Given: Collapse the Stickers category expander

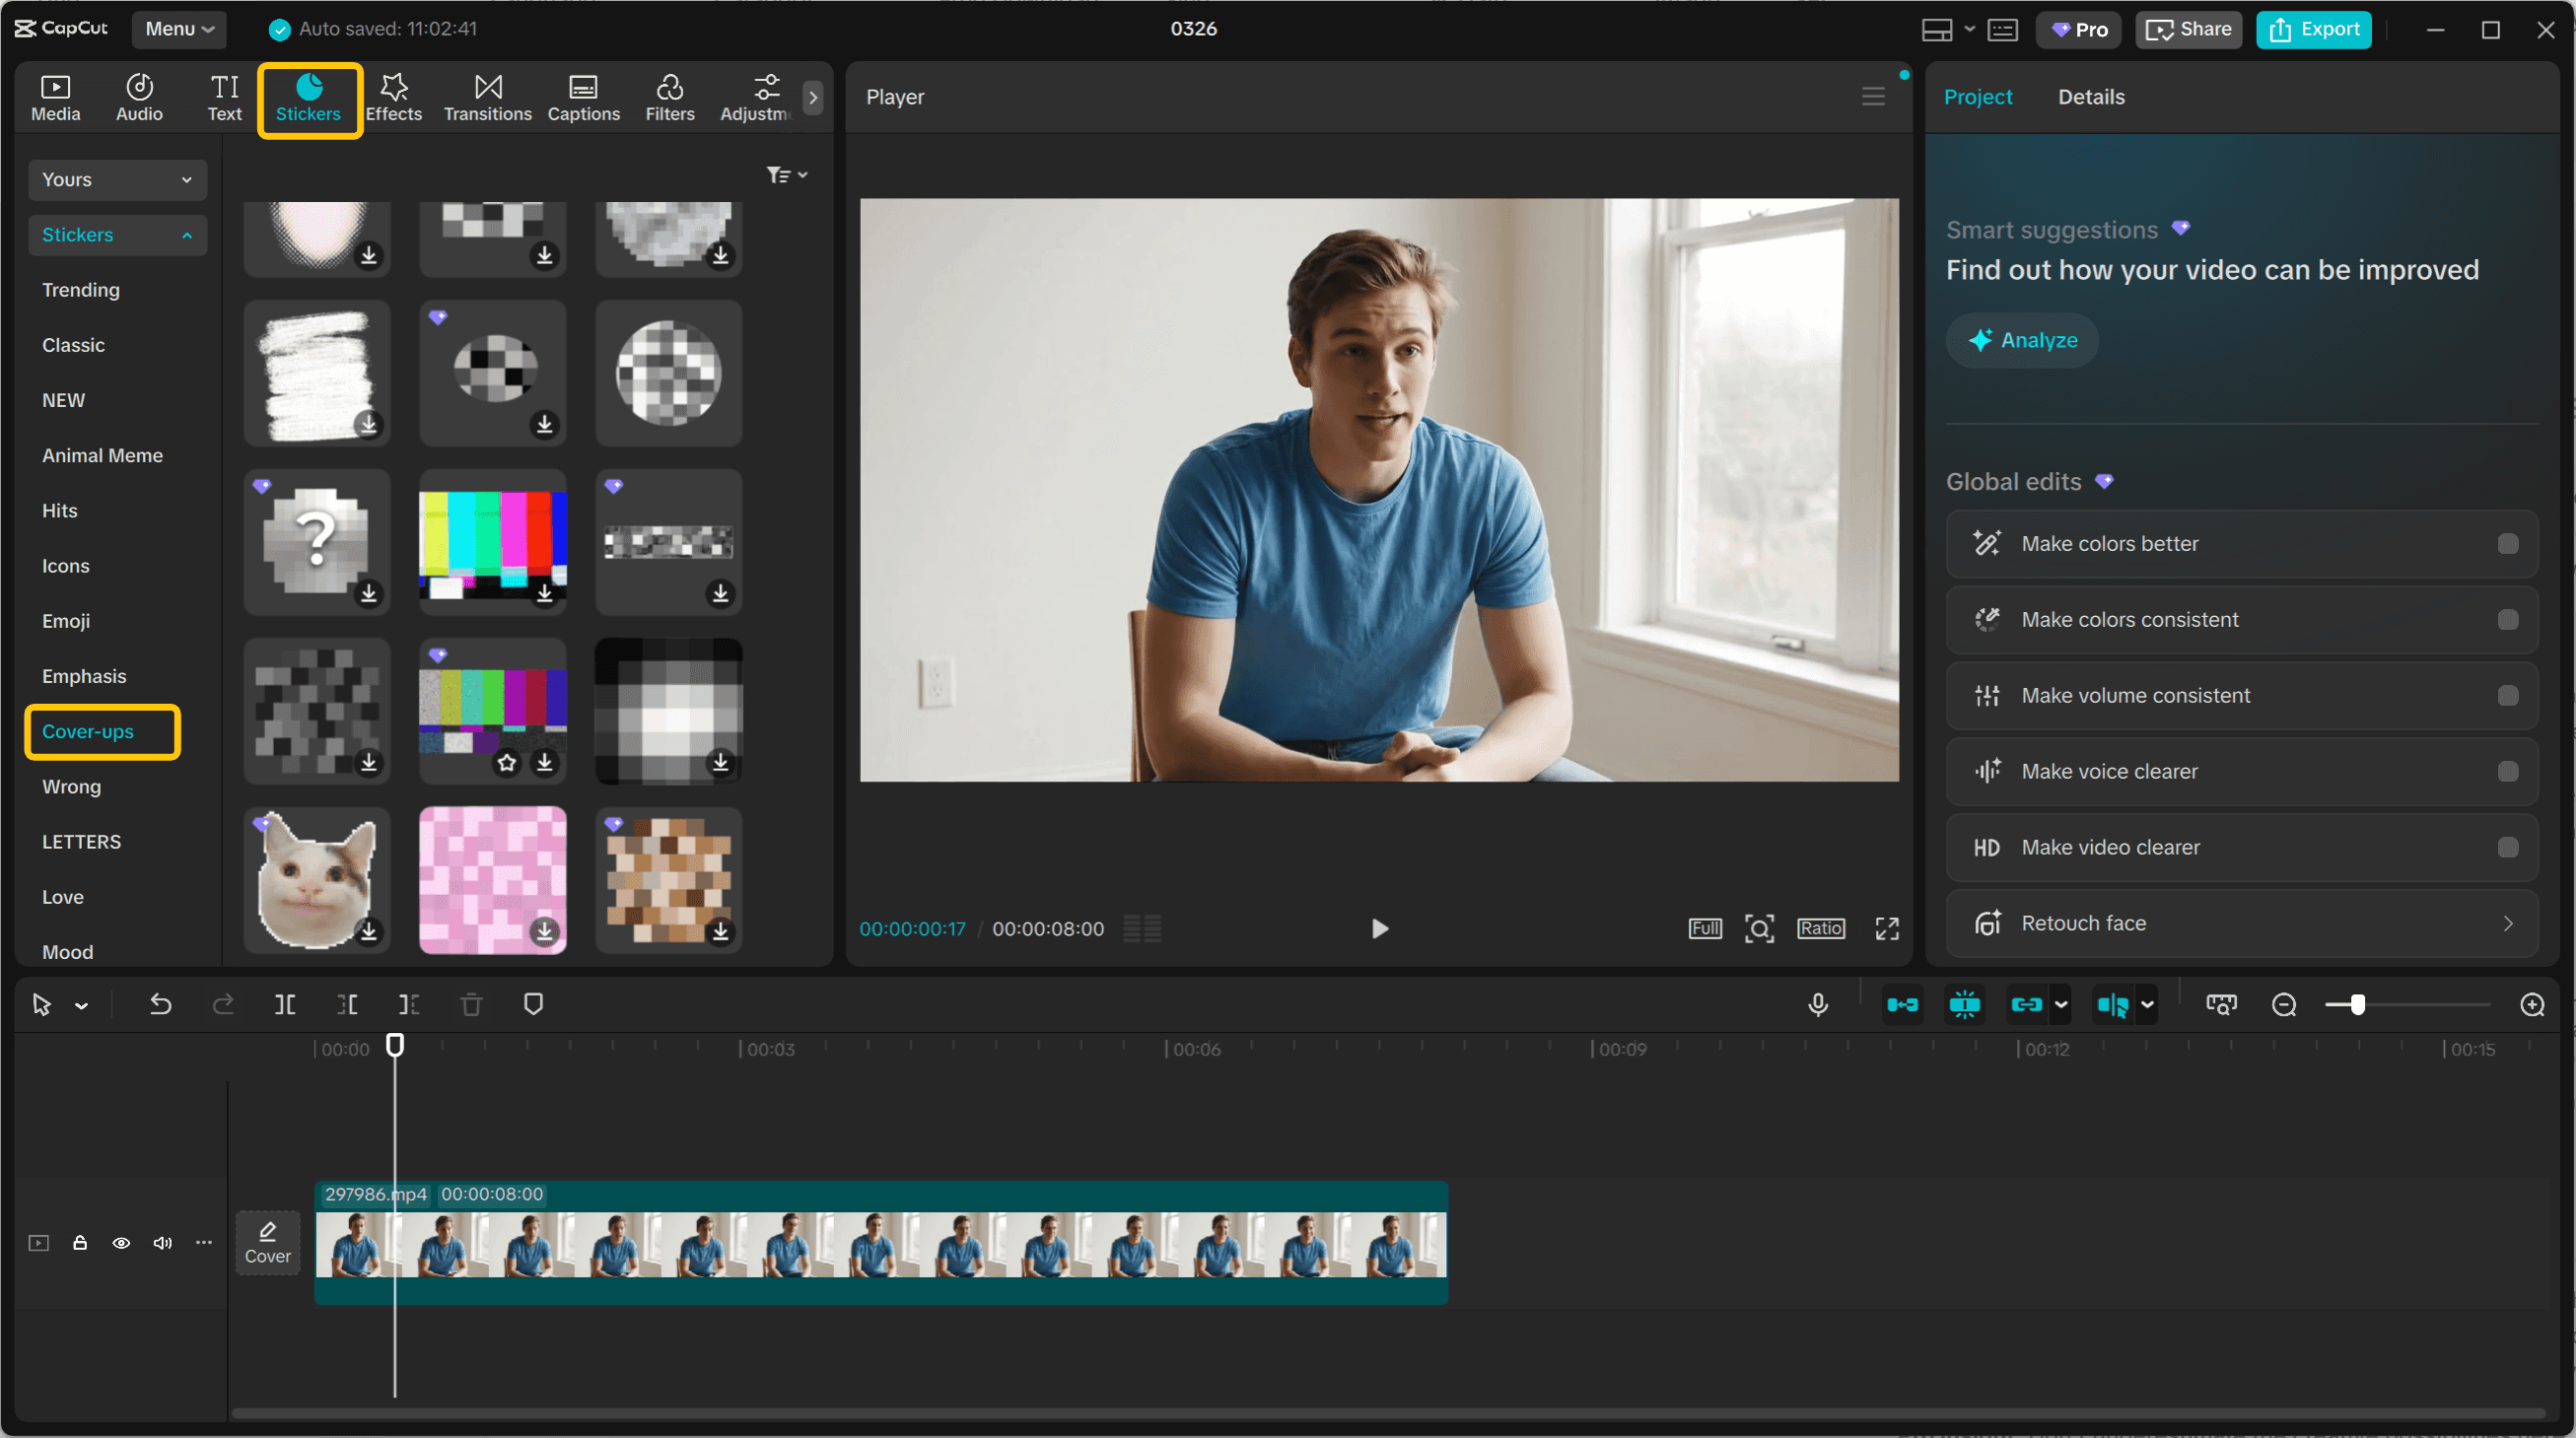Looking at the screenshot, I should point(186,235).
